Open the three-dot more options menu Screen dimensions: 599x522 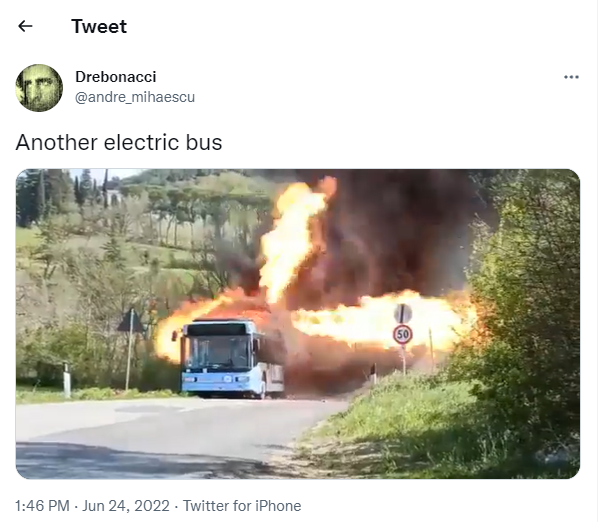(x=571, y=77)
